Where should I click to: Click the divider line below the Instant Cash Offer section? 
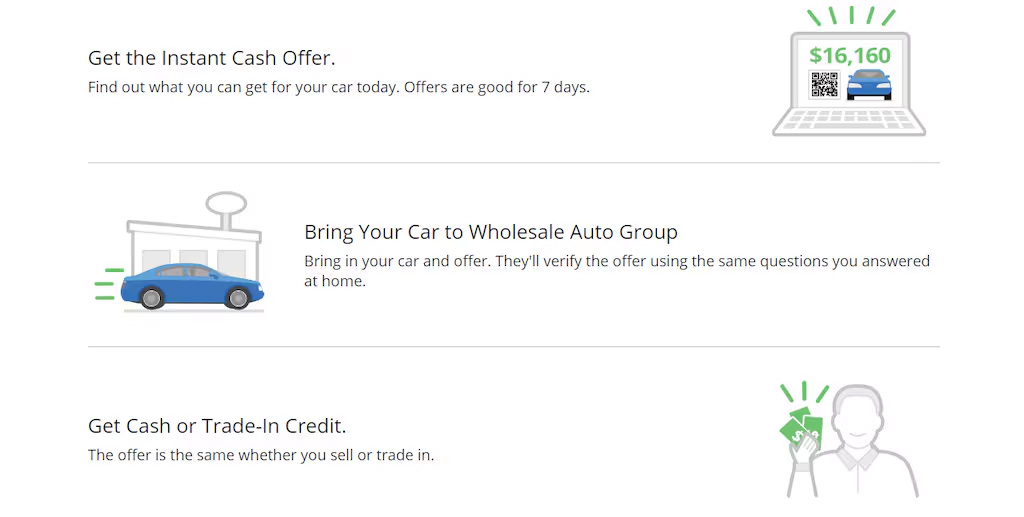(513, 162)
